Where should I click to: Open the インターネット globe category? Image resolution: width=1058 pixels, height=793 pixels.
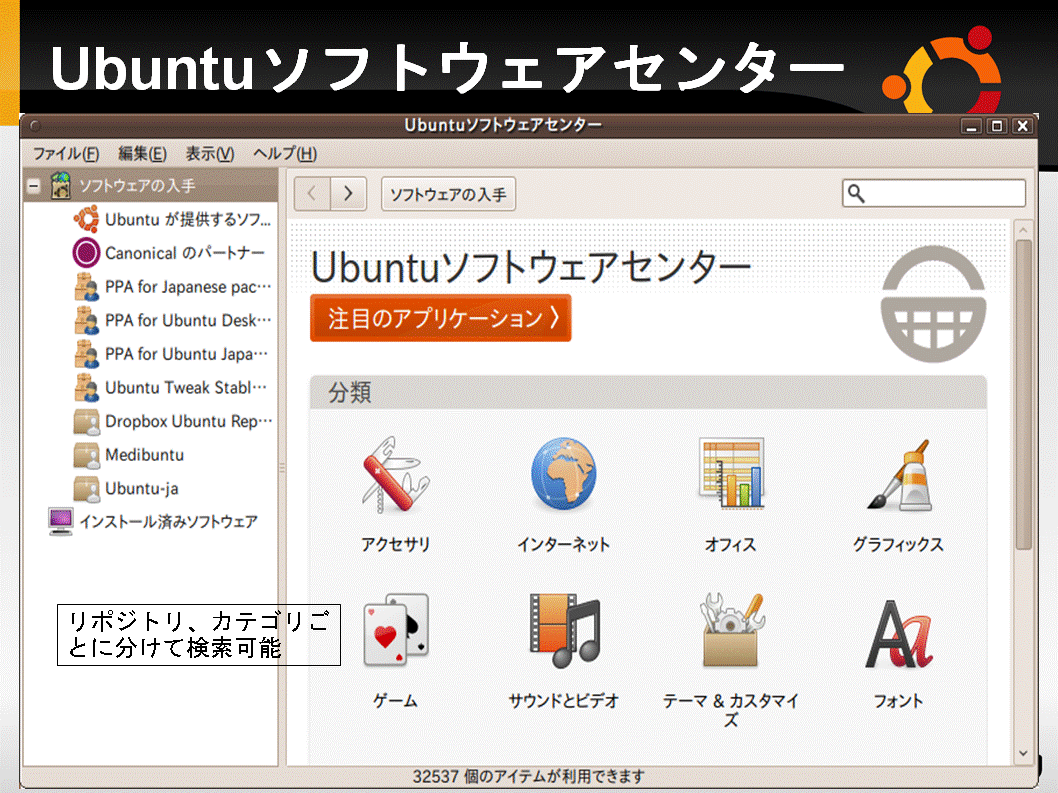pos(563,474)
